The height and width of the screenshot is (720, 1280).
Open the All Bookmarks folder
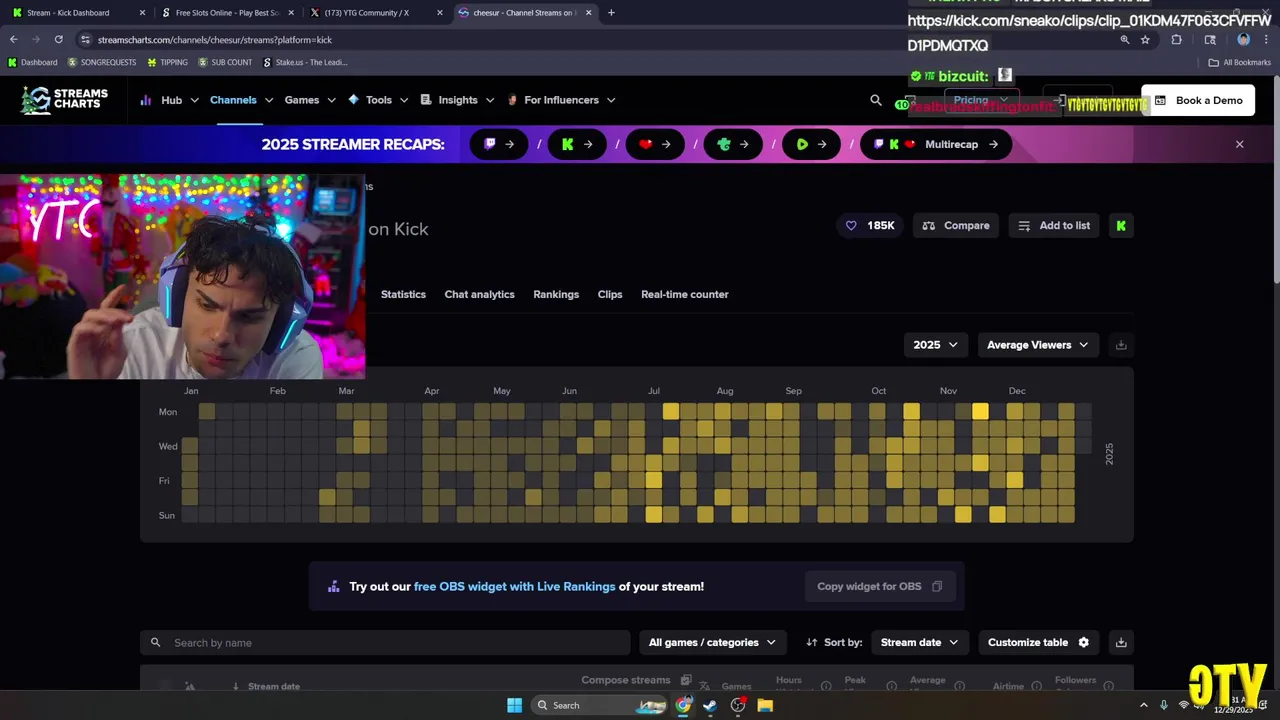coord(1240,62)
